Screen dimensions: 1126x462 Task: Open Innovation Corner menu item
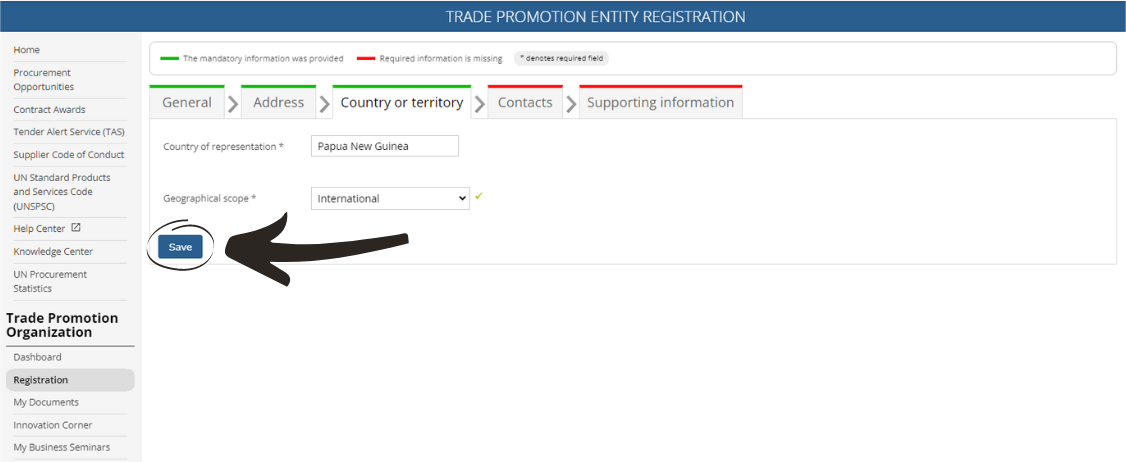(x=53, y=425)
